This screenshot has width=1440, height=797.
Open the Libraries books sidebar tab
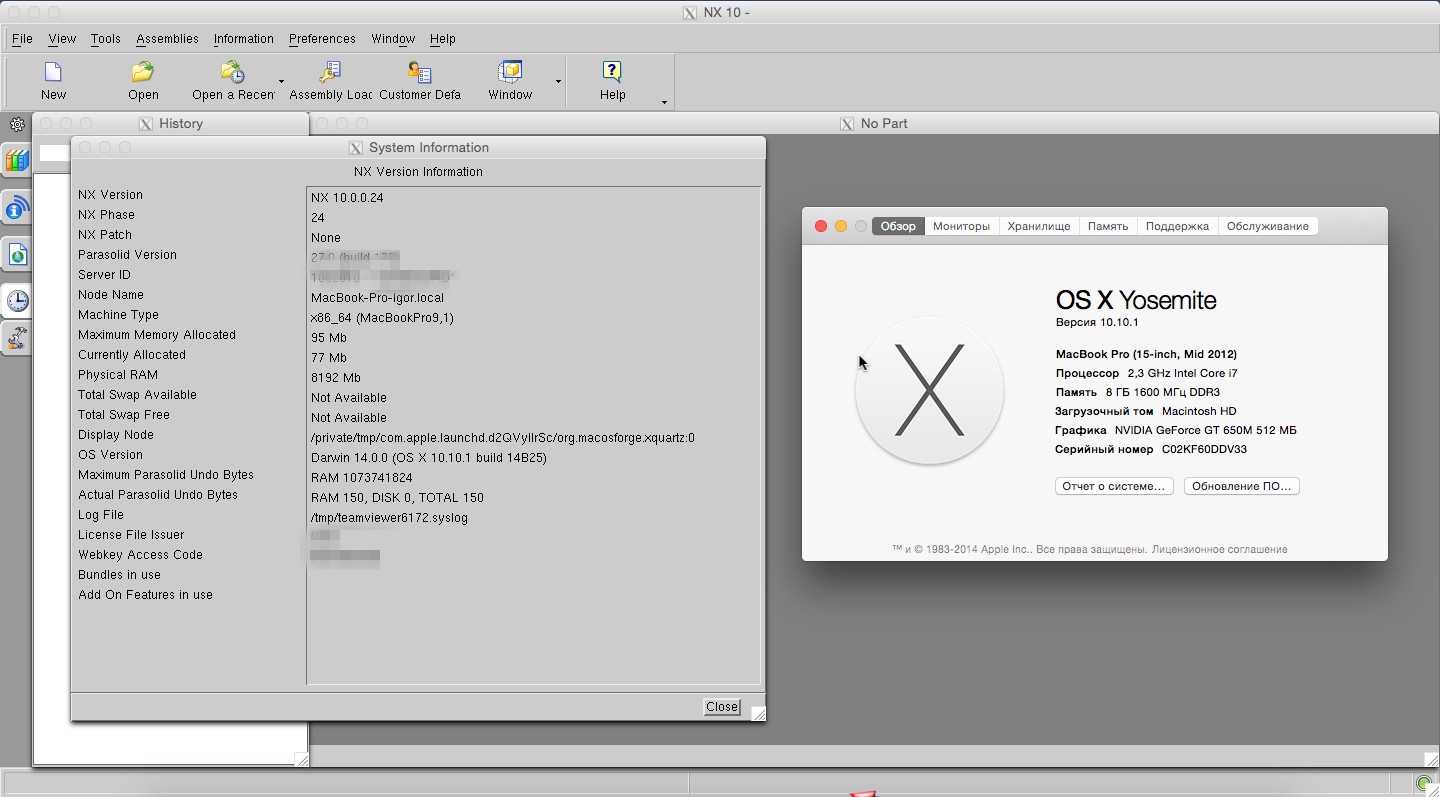[17, 160]
